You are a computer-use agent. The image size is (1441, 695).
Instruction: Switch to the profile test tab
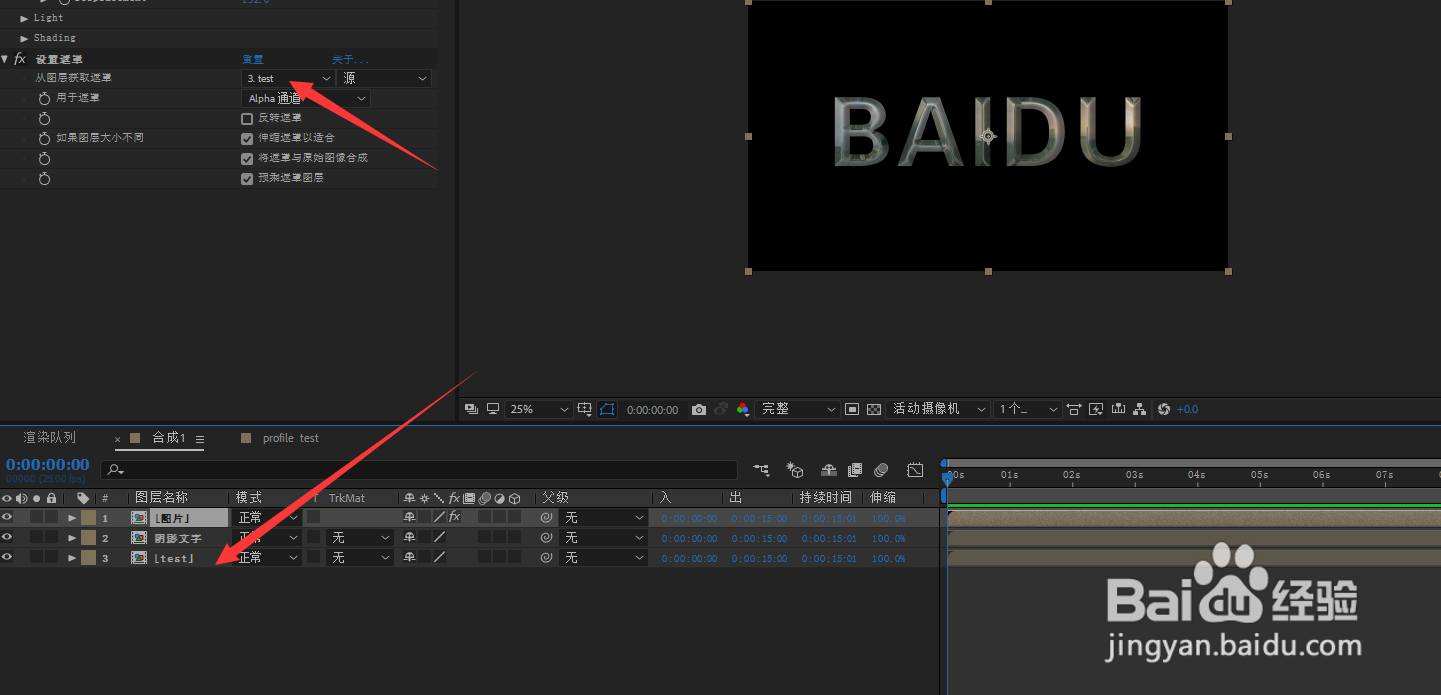coord(290,438)
